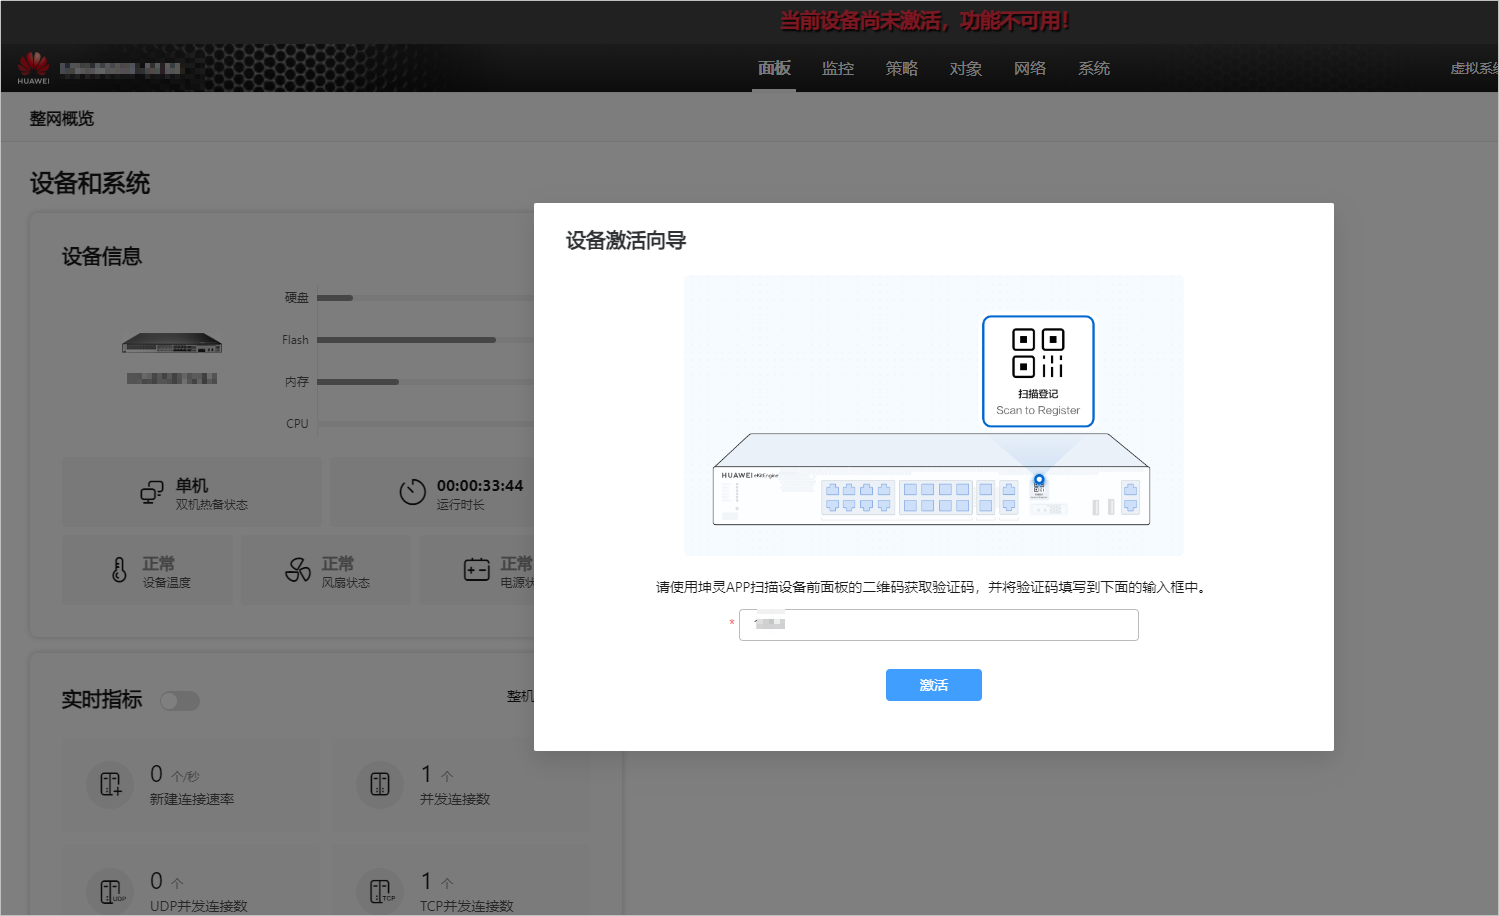Viewport: 1499px width, 916px height.
Task: Click the 硬盘 usage bar
Action: pyautogui.click(x=425, y=298)
